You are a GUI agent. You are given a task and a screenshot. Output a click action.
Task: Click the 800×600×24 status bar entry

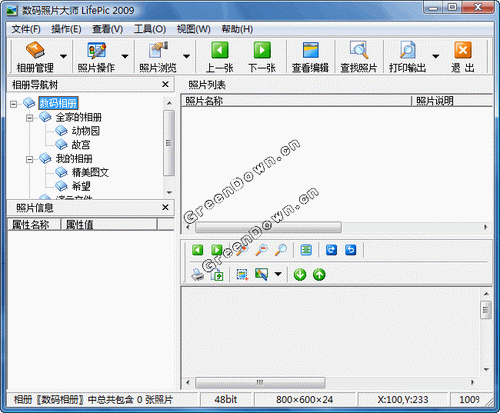coord(304,399)
